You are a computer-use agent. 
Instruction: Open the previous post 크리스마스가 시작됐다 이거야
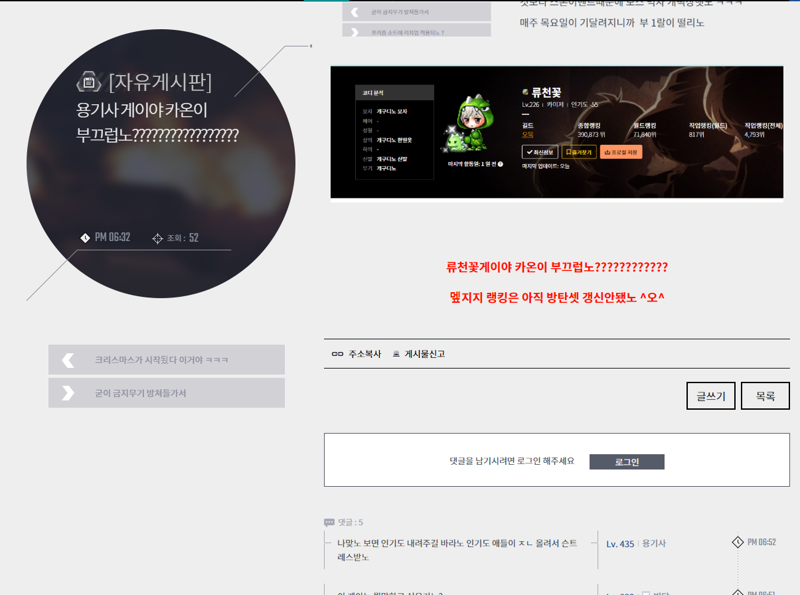click(166, 360)
